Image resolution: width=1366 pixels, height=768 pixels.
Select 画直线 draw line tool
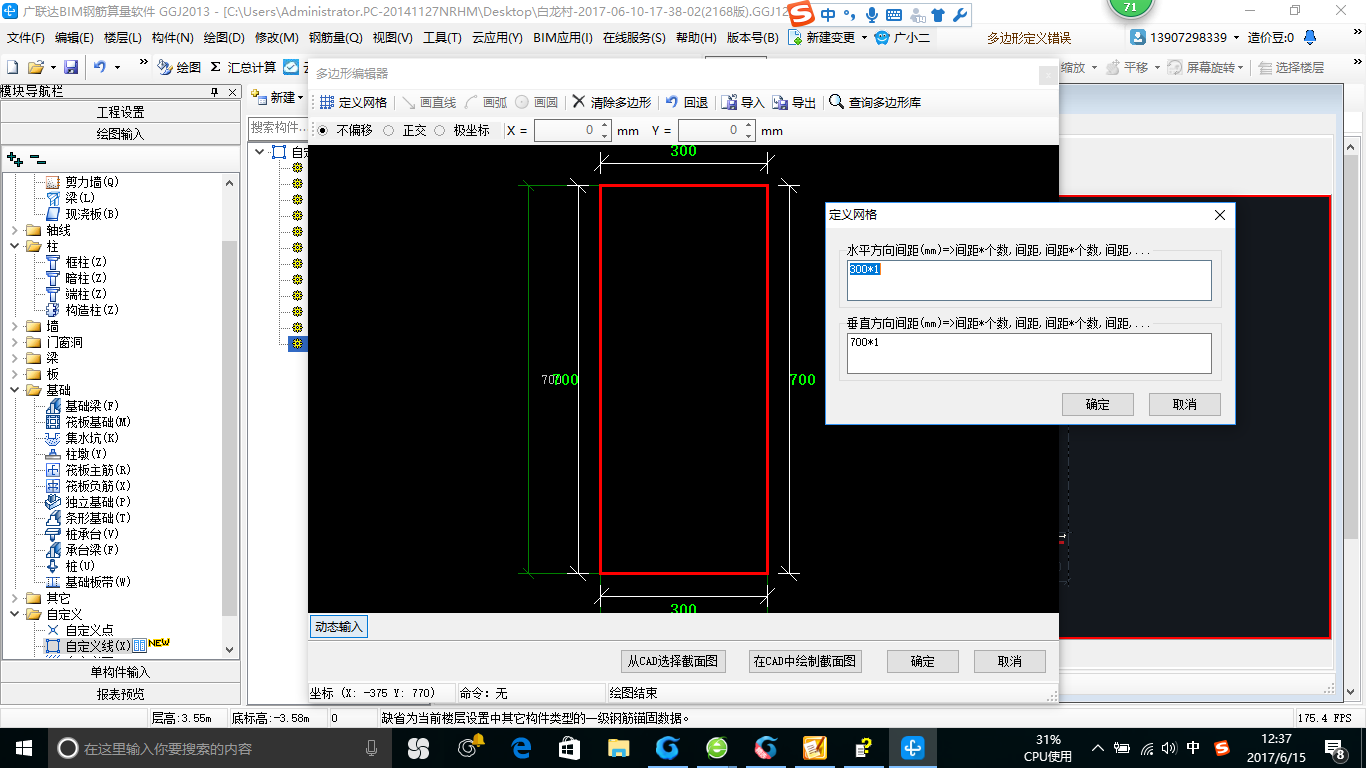[x=429, y=102]
